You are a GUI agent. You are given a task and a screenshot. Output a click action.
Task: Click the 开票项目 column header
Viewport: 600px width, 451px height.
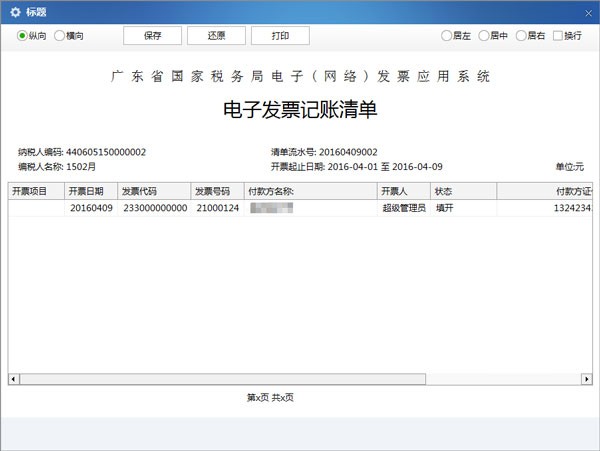click(x=36, y=191)
